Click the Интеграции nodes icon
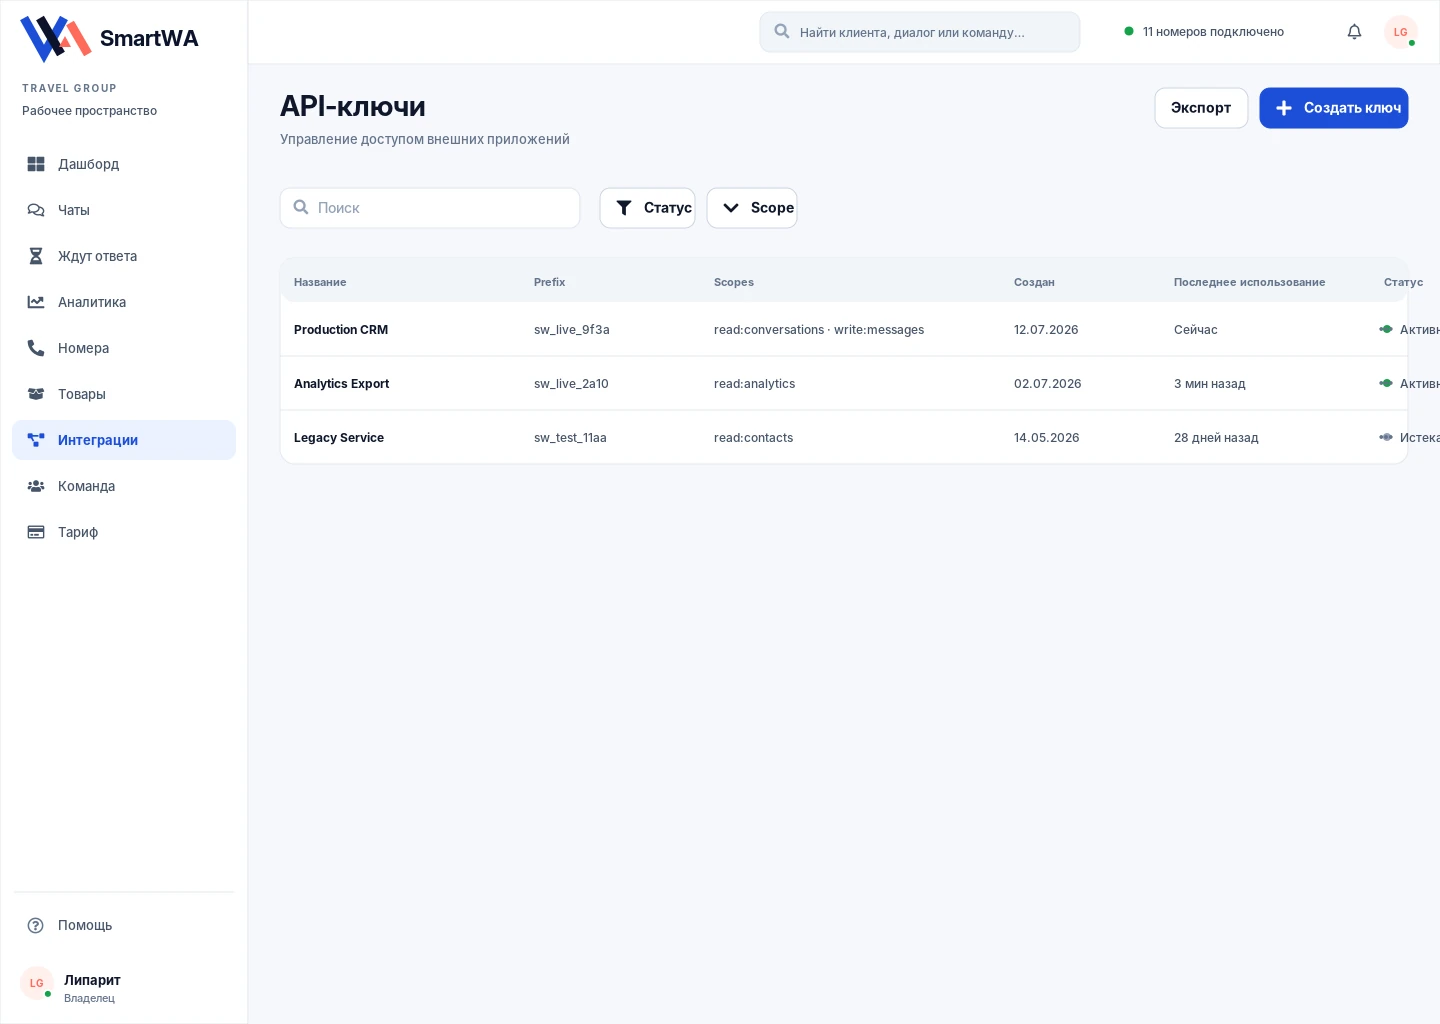The image size is (1440, 1024). [x=36, y=440]
